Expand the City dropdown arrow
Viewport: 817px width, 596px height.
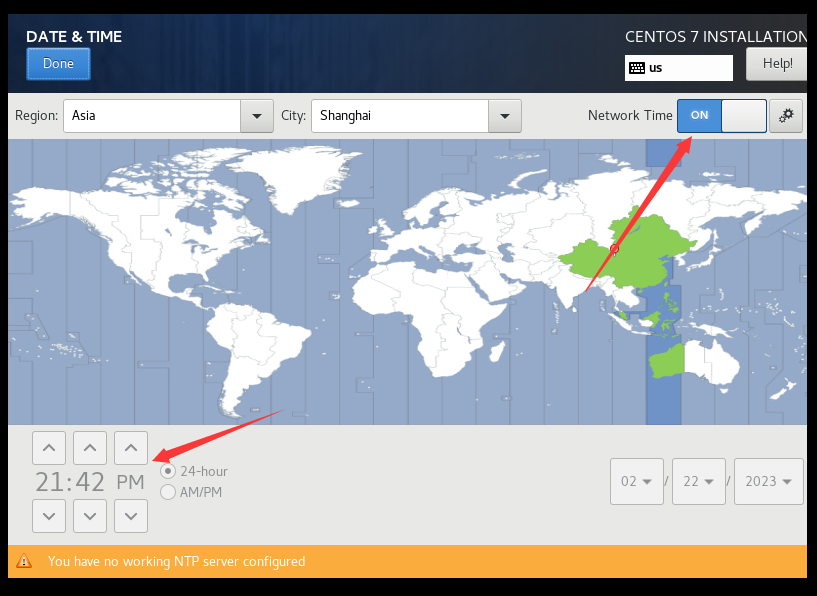pos(505,116)
